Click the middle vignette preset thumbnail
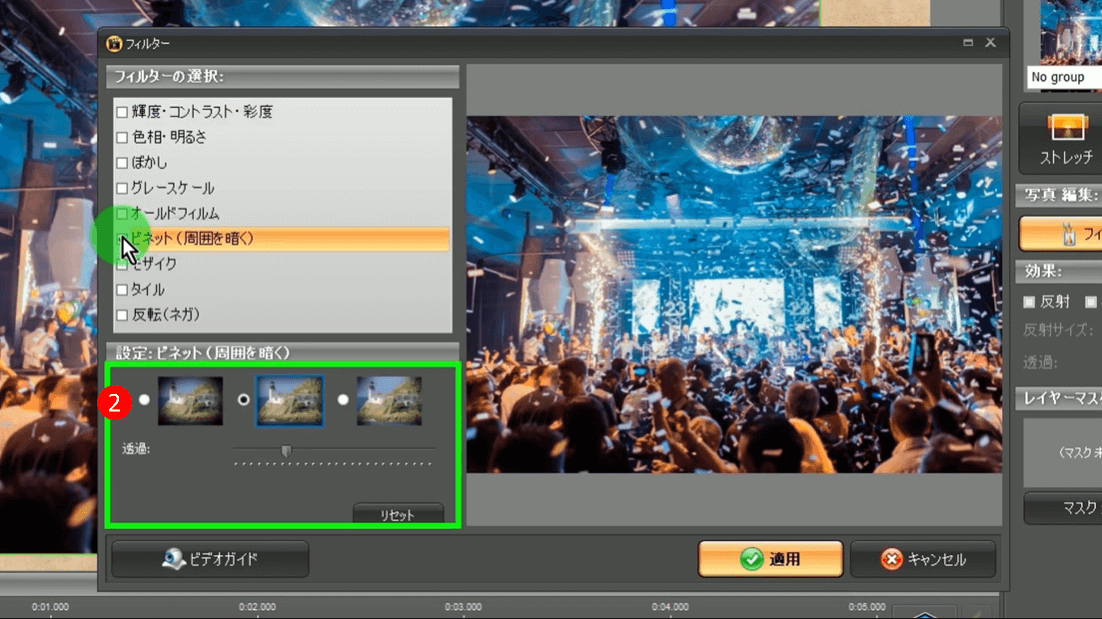This screenshot has width=1102, height=619. tap(290, 401)
